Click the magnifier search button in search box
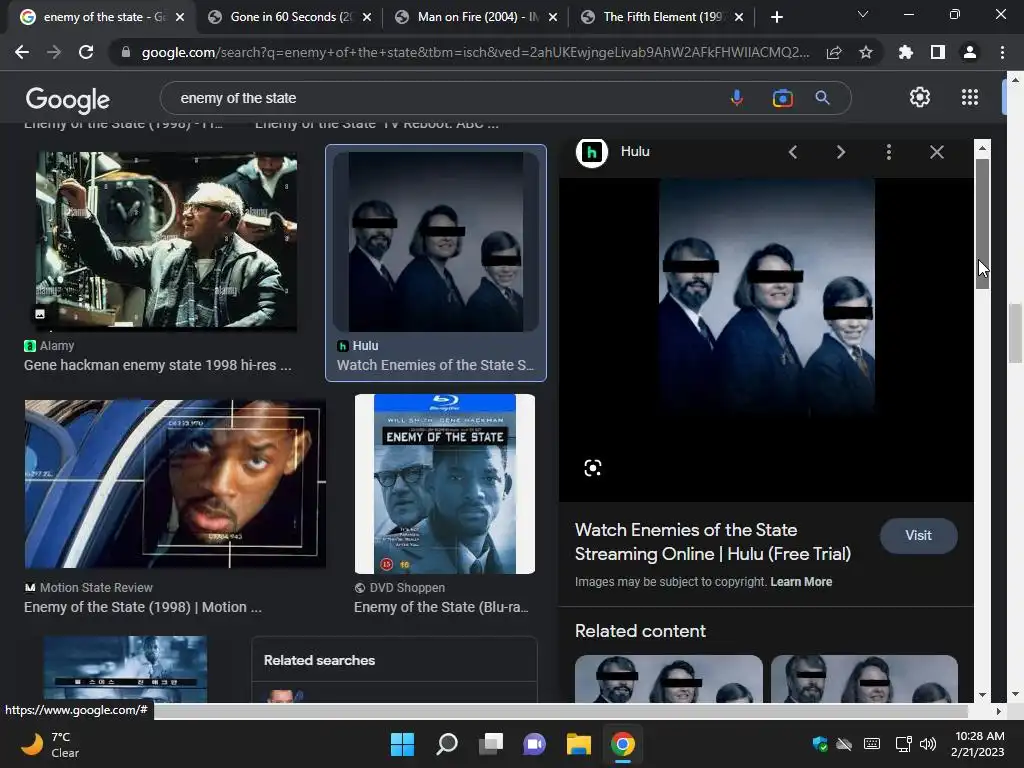Screen dimensions: 1024x768 click(x=822, y=98)
